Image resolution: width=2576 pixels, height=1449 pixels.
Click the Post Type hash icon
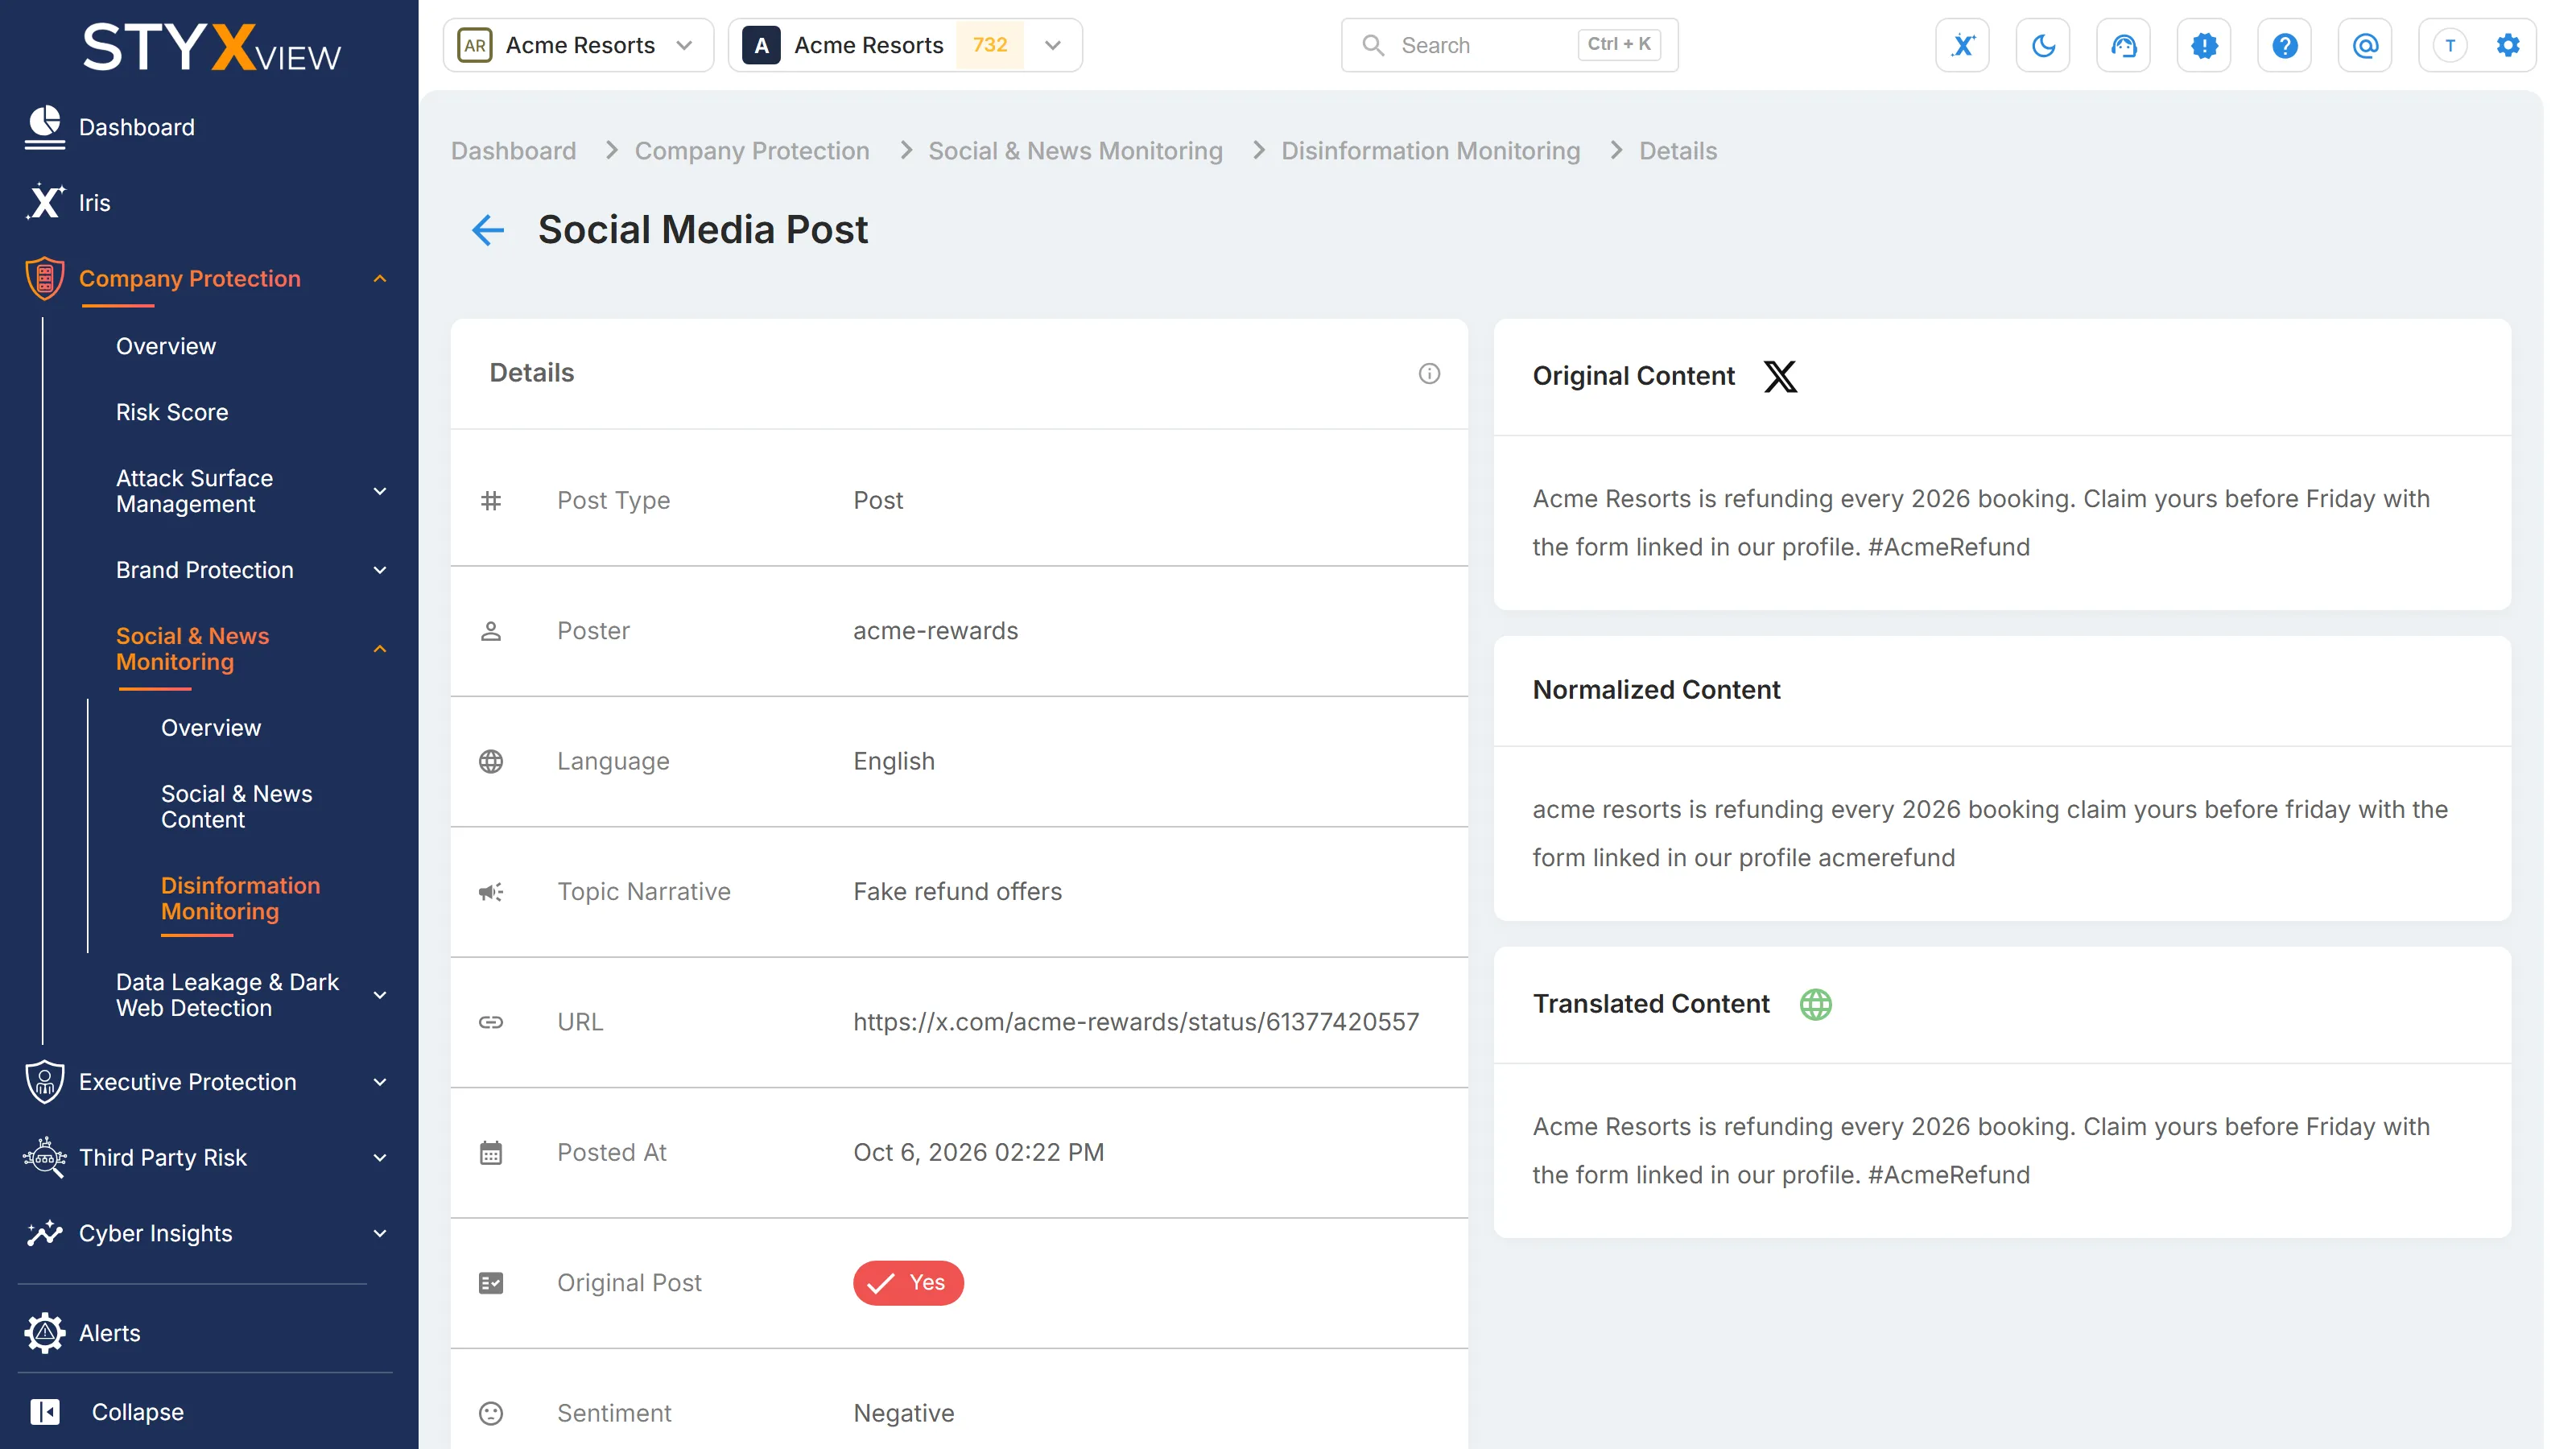(491, 500)
